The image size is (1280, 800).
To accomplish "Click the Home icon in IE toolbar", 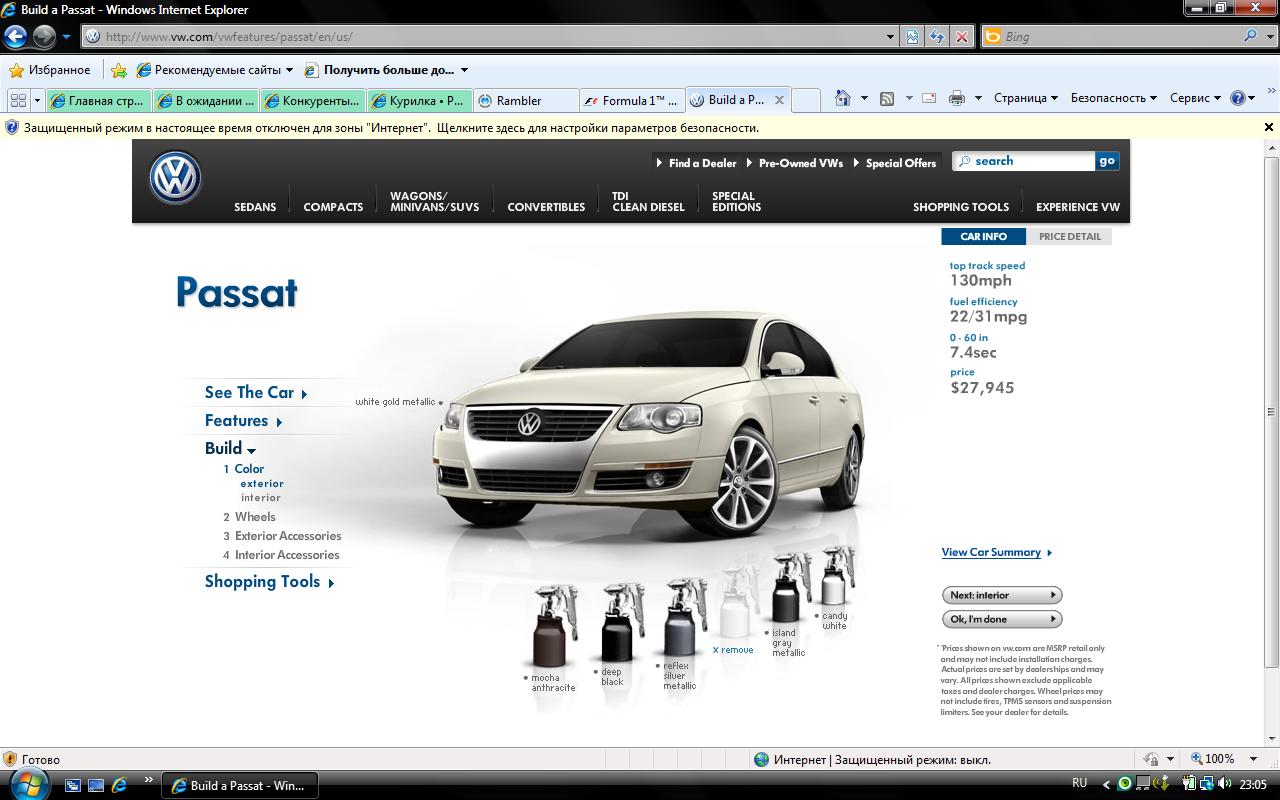I will (843, 98).
